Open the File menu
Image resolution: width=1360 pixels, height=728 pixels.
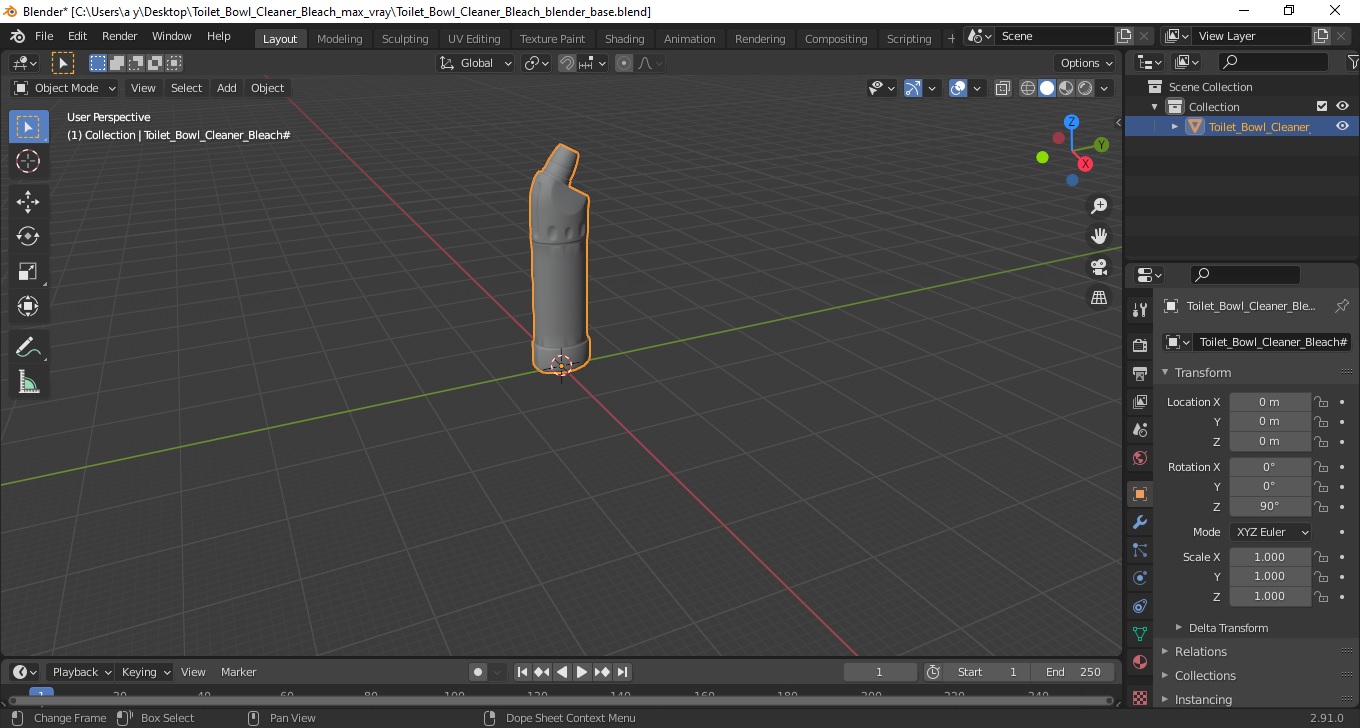(44, 36)
